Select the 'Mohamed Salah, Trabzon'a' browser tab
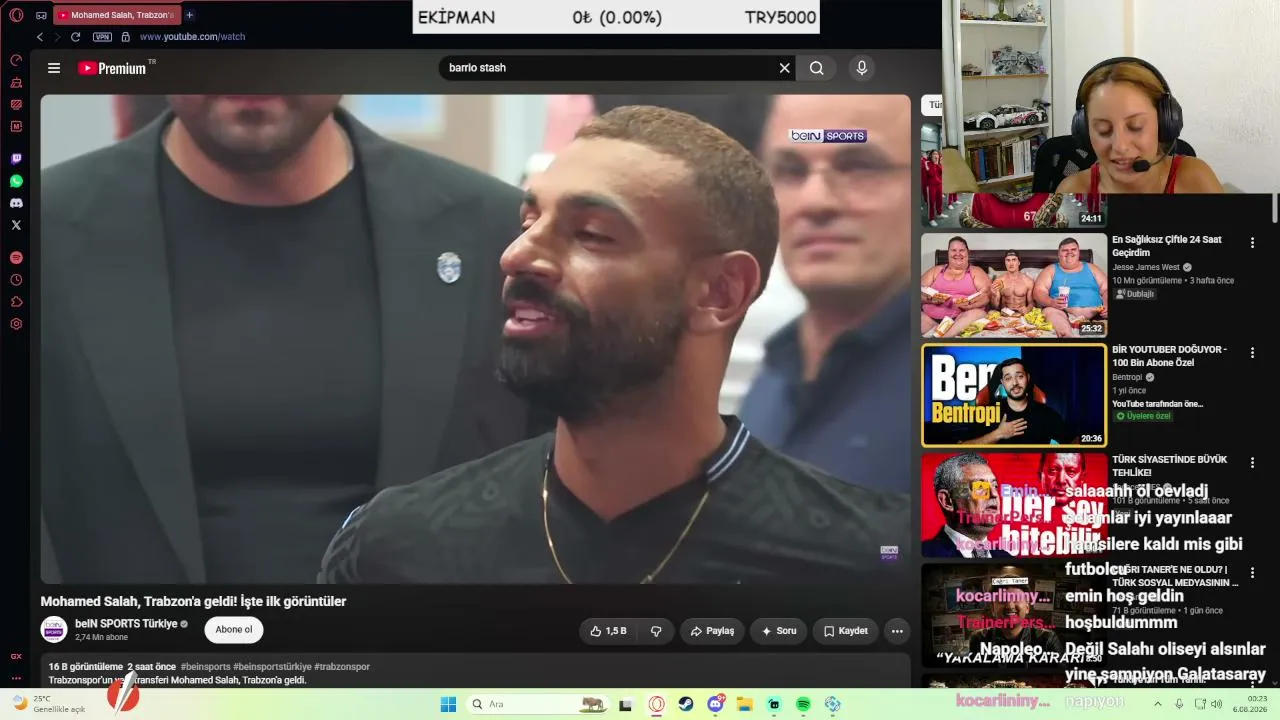 coord(116,15)
